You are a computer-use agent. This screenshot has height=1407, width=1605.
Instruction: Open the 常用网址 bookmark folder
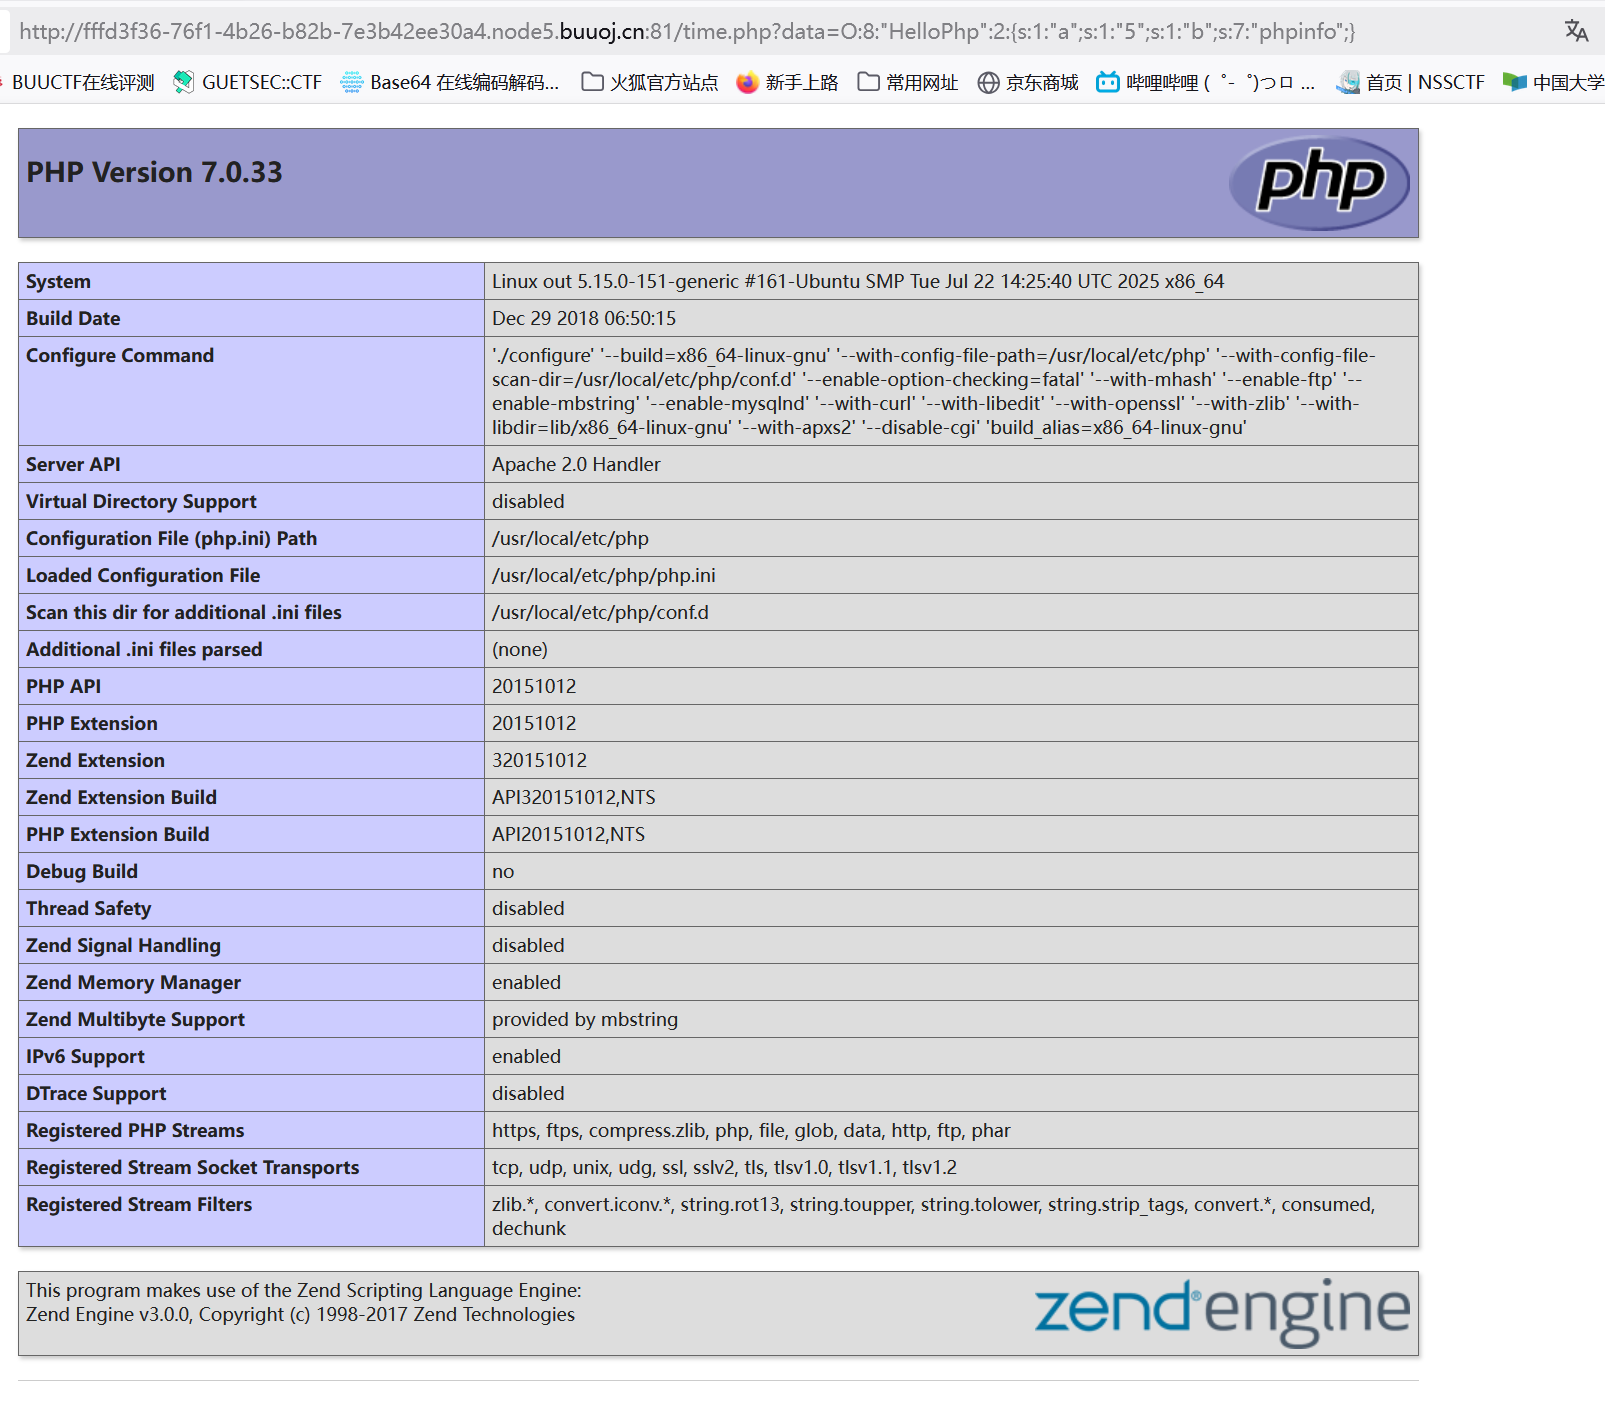(908, 82)
